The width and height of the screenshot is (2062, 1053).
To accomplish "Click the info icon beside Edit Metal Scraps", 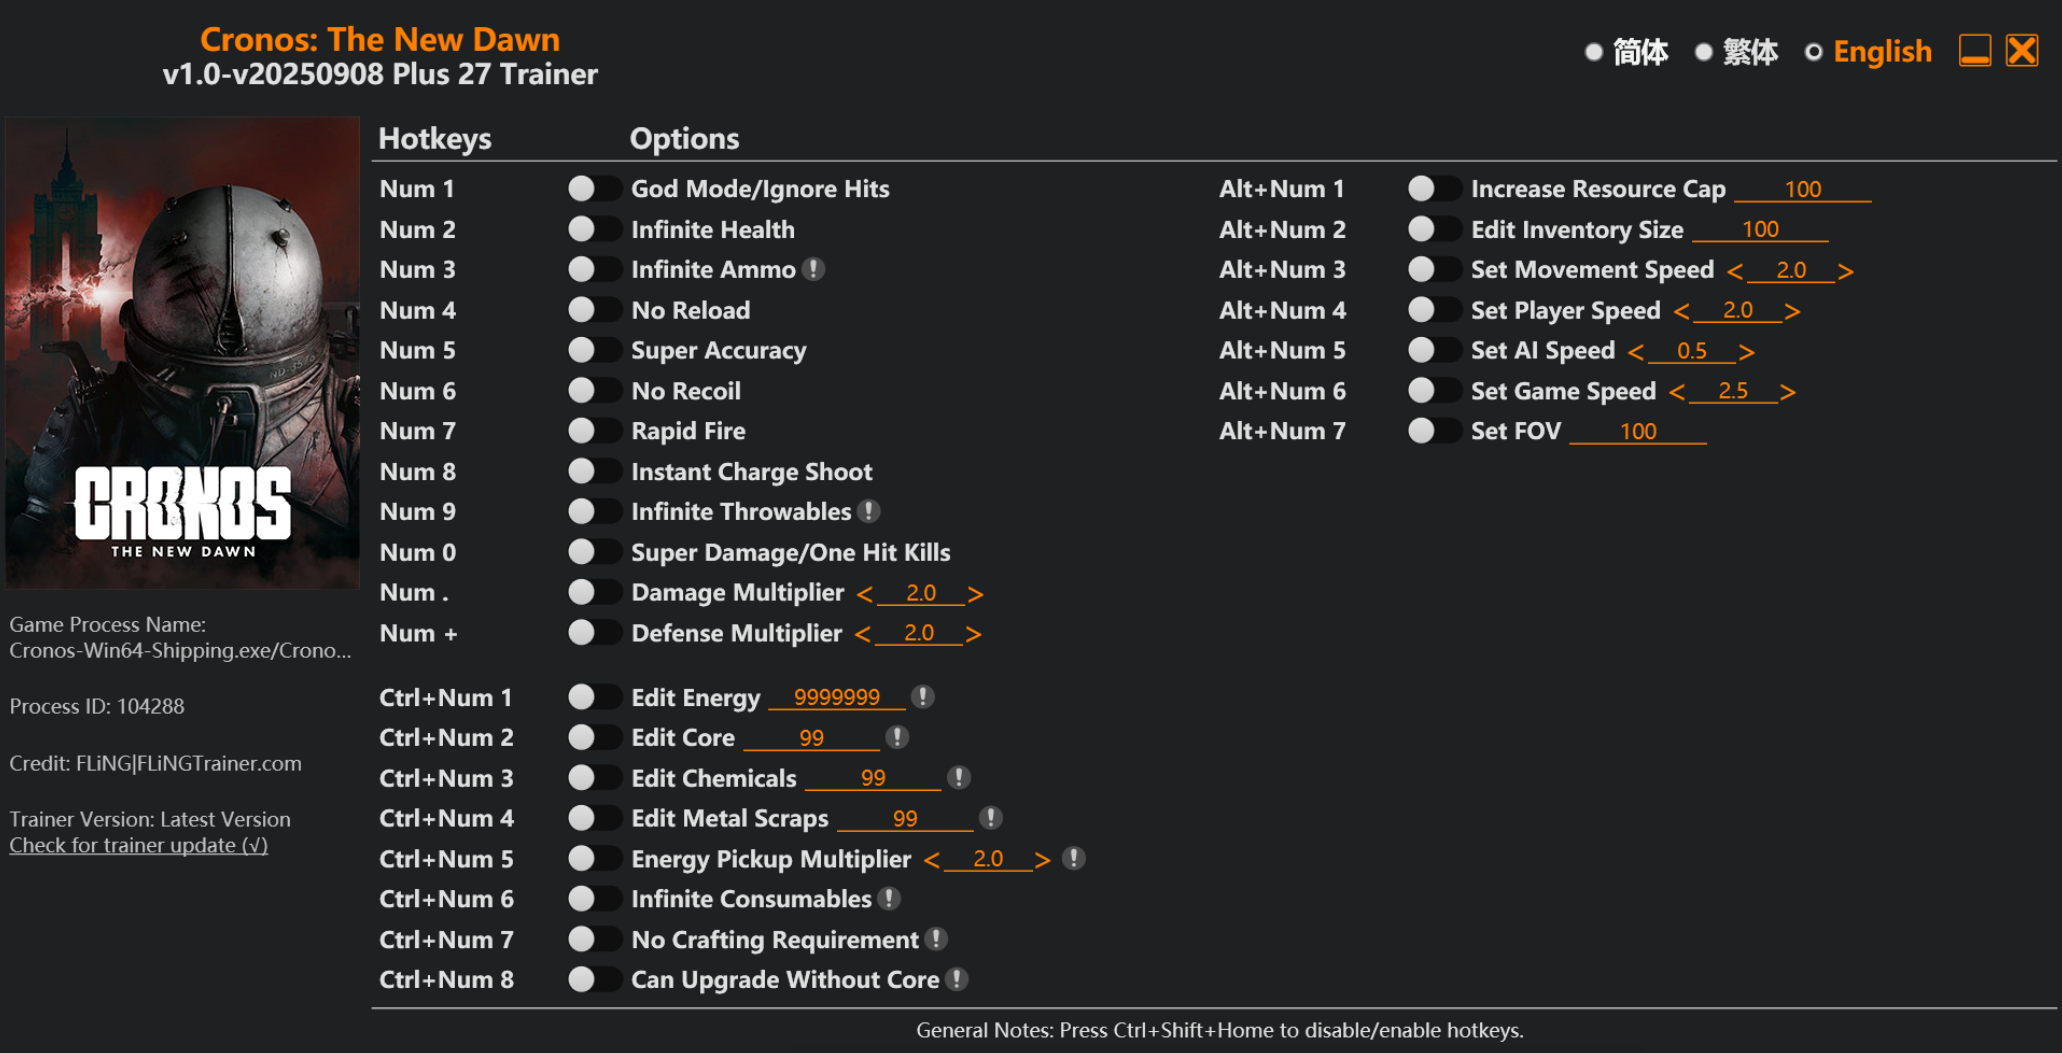I will [991, 818].
